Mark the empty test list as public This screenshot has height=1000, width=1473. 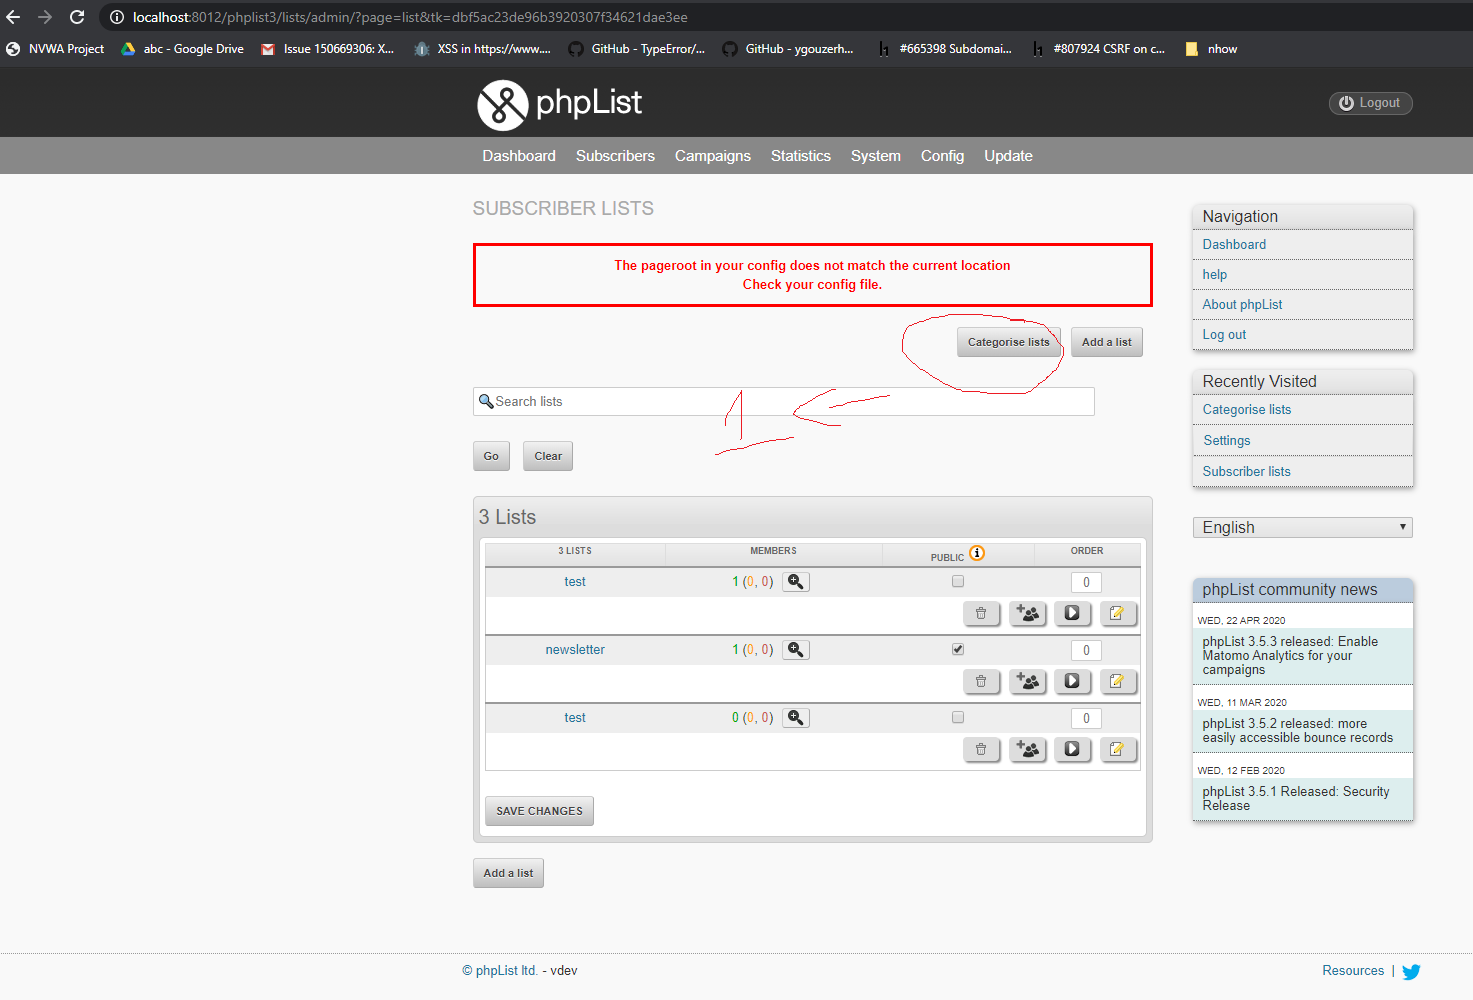coord(958,717)
